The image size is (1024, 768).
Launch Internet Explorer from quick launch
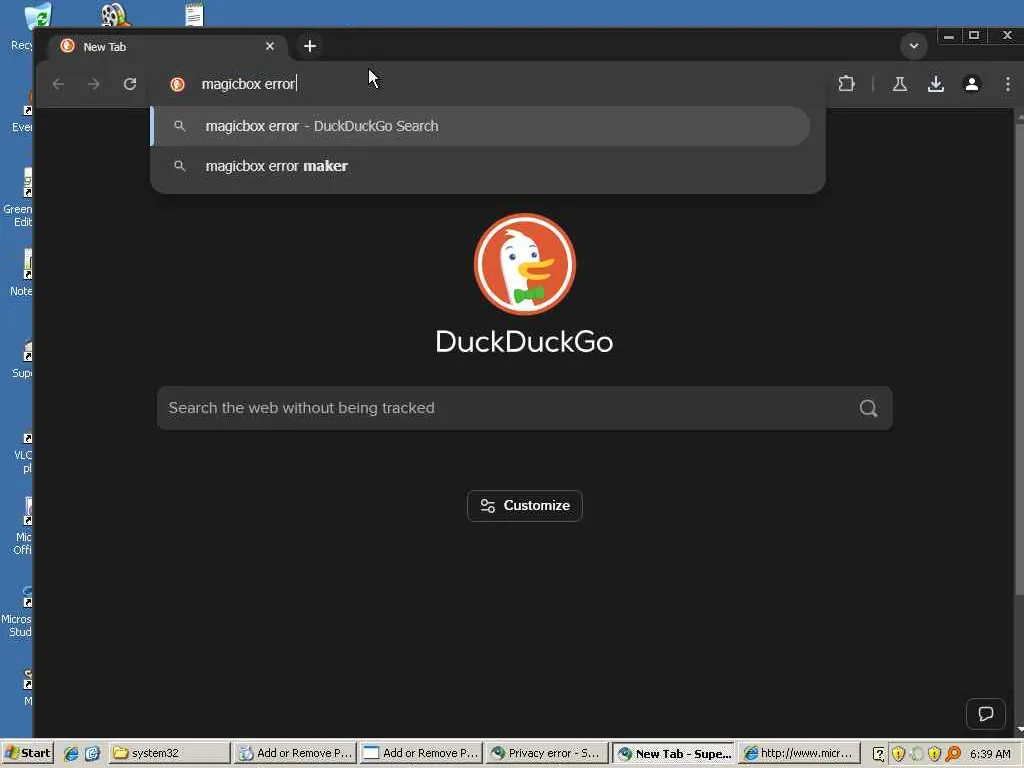pyautogui.click(x=71, y=754)
